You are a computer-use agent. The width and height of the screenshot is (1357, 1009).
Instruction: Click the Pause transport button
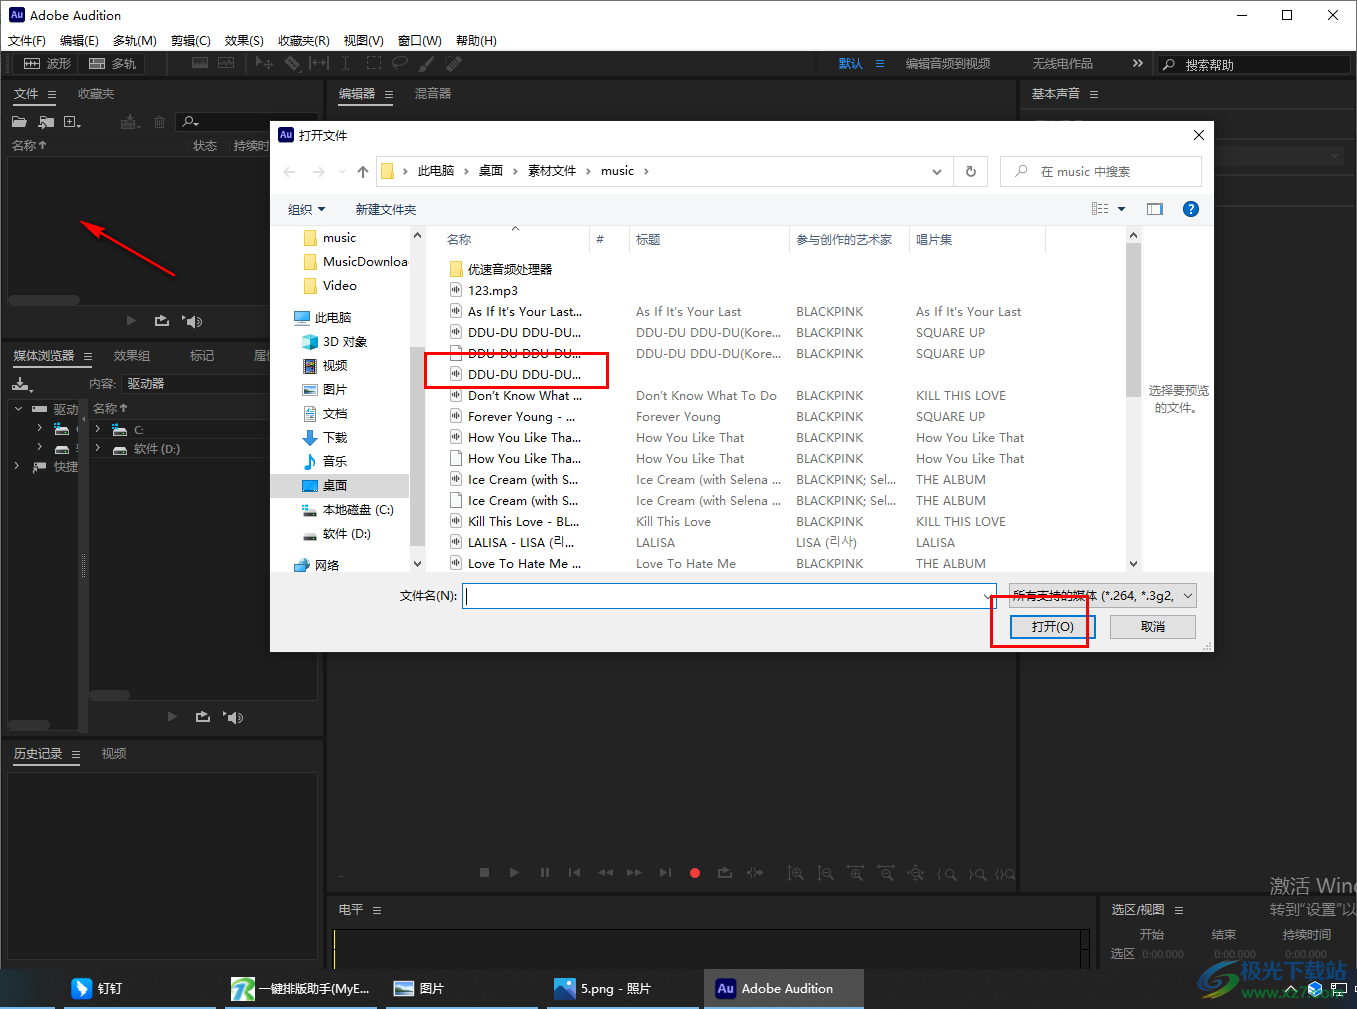coord(545,873)
